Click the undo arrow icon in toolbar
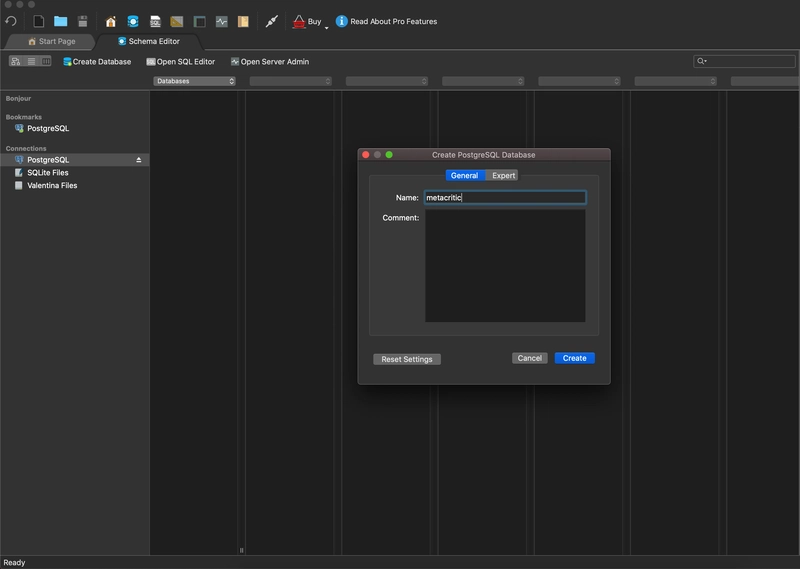Screen dimensions: 800x569 pyautogui.click(x=11, y=21)
